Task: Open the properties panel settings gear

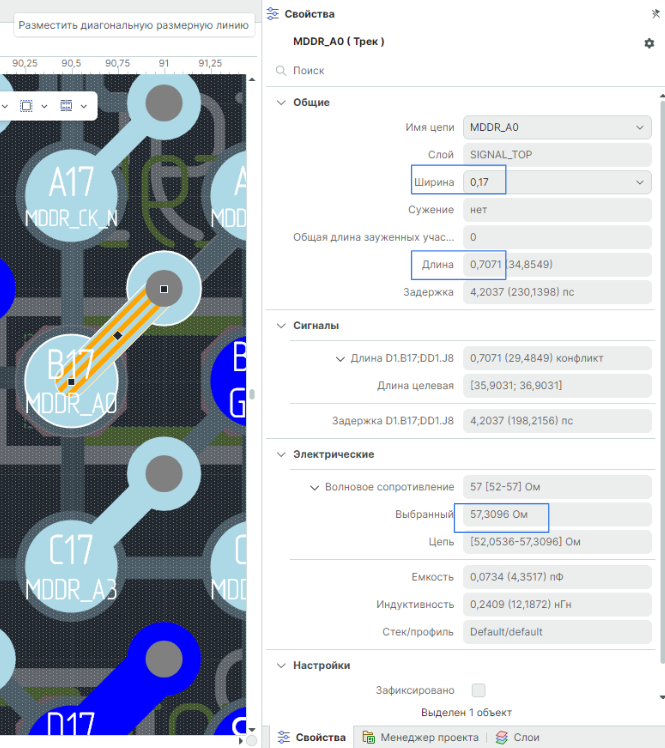Action: pyautogui.click(x=649, y=43)
